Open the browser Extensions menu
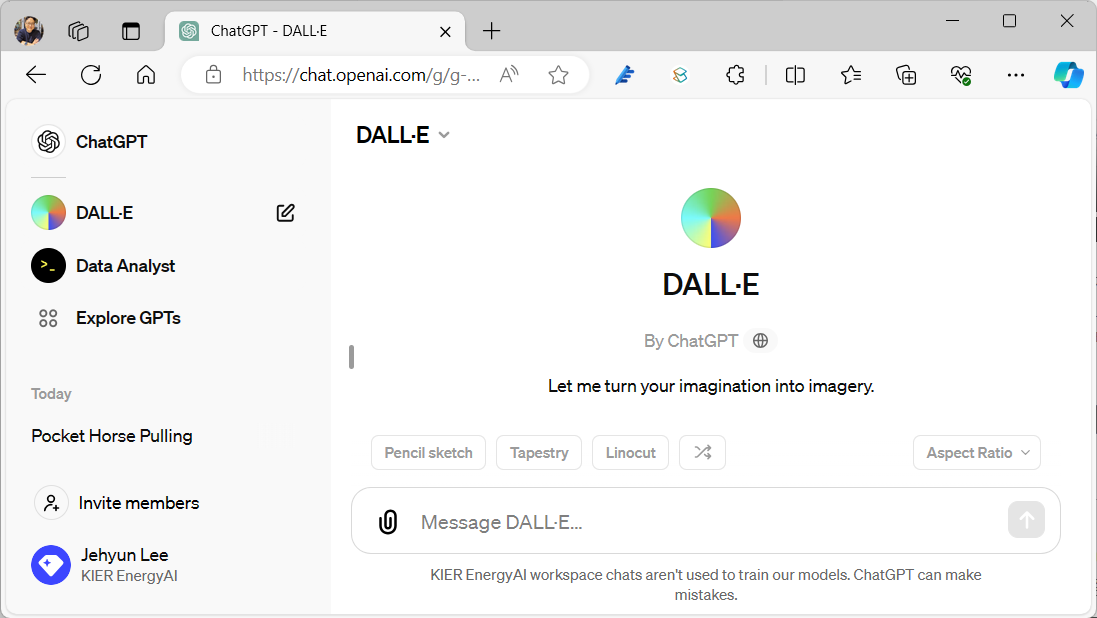Viewport: 1097px width, 618px height. click(x=735, y=75)
